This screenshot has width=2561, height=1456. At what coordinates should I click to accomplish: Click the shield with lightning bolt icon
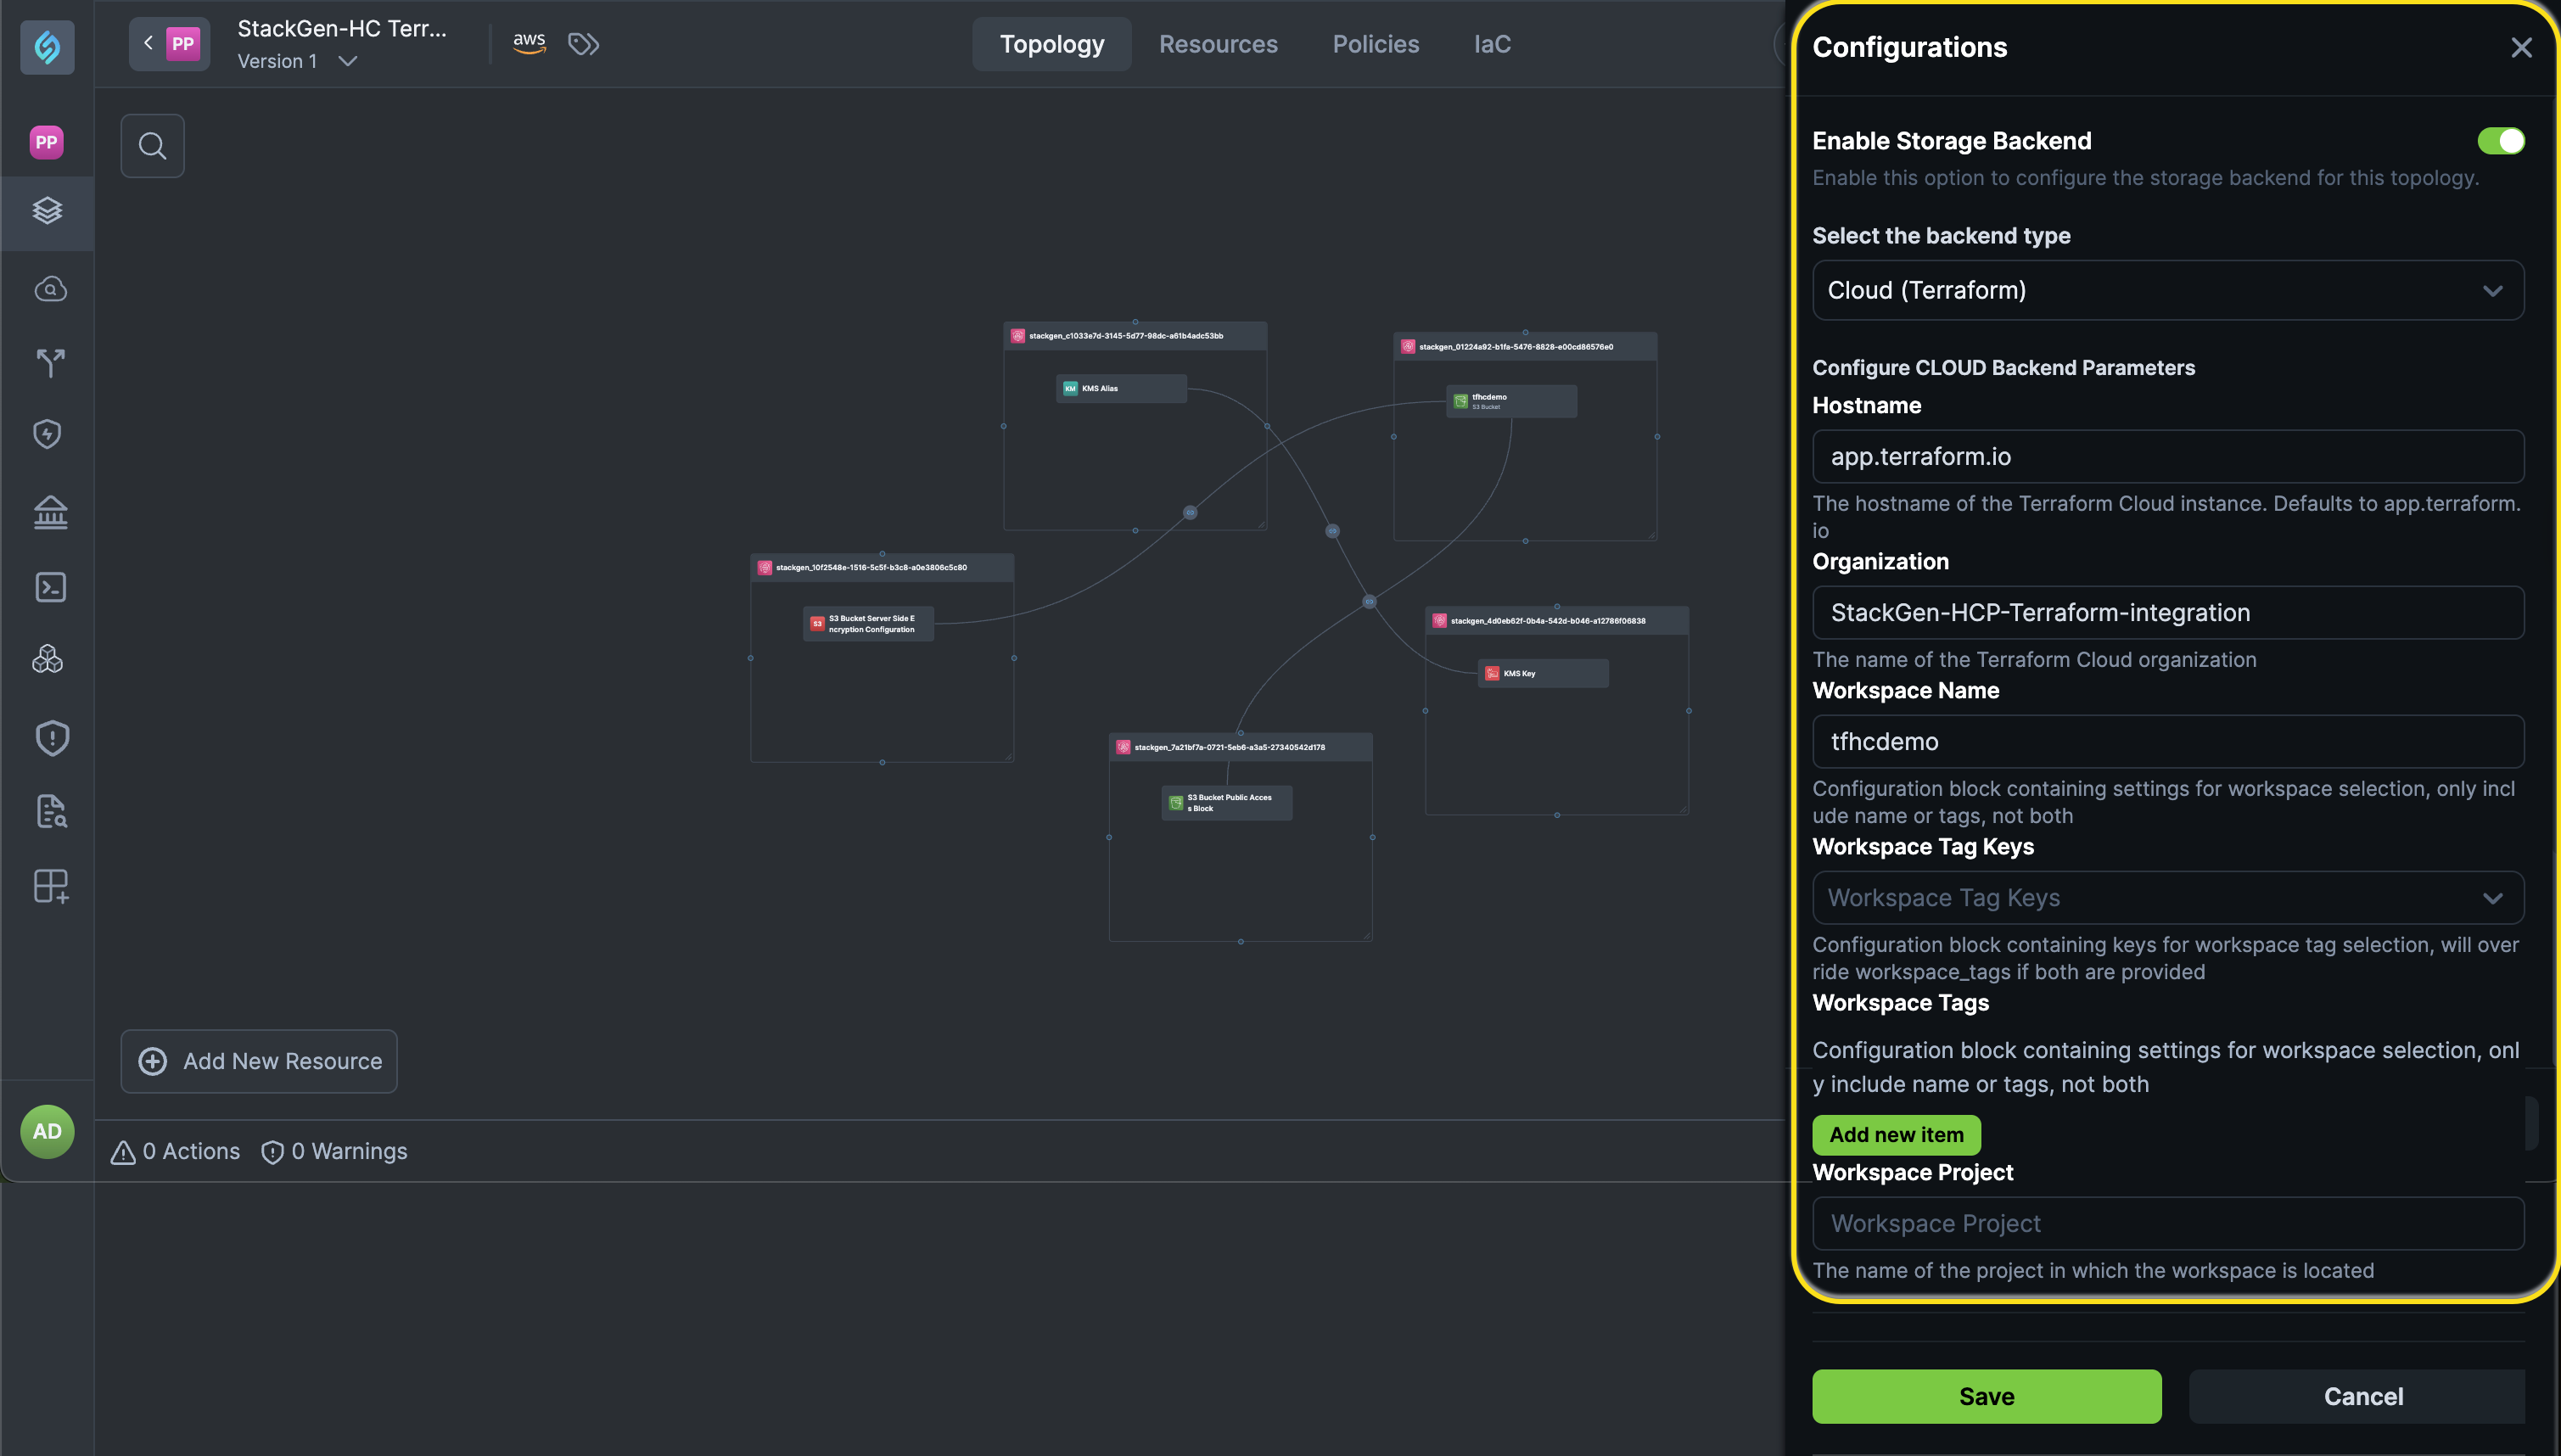pyautogui.click(x=48, y=434)
